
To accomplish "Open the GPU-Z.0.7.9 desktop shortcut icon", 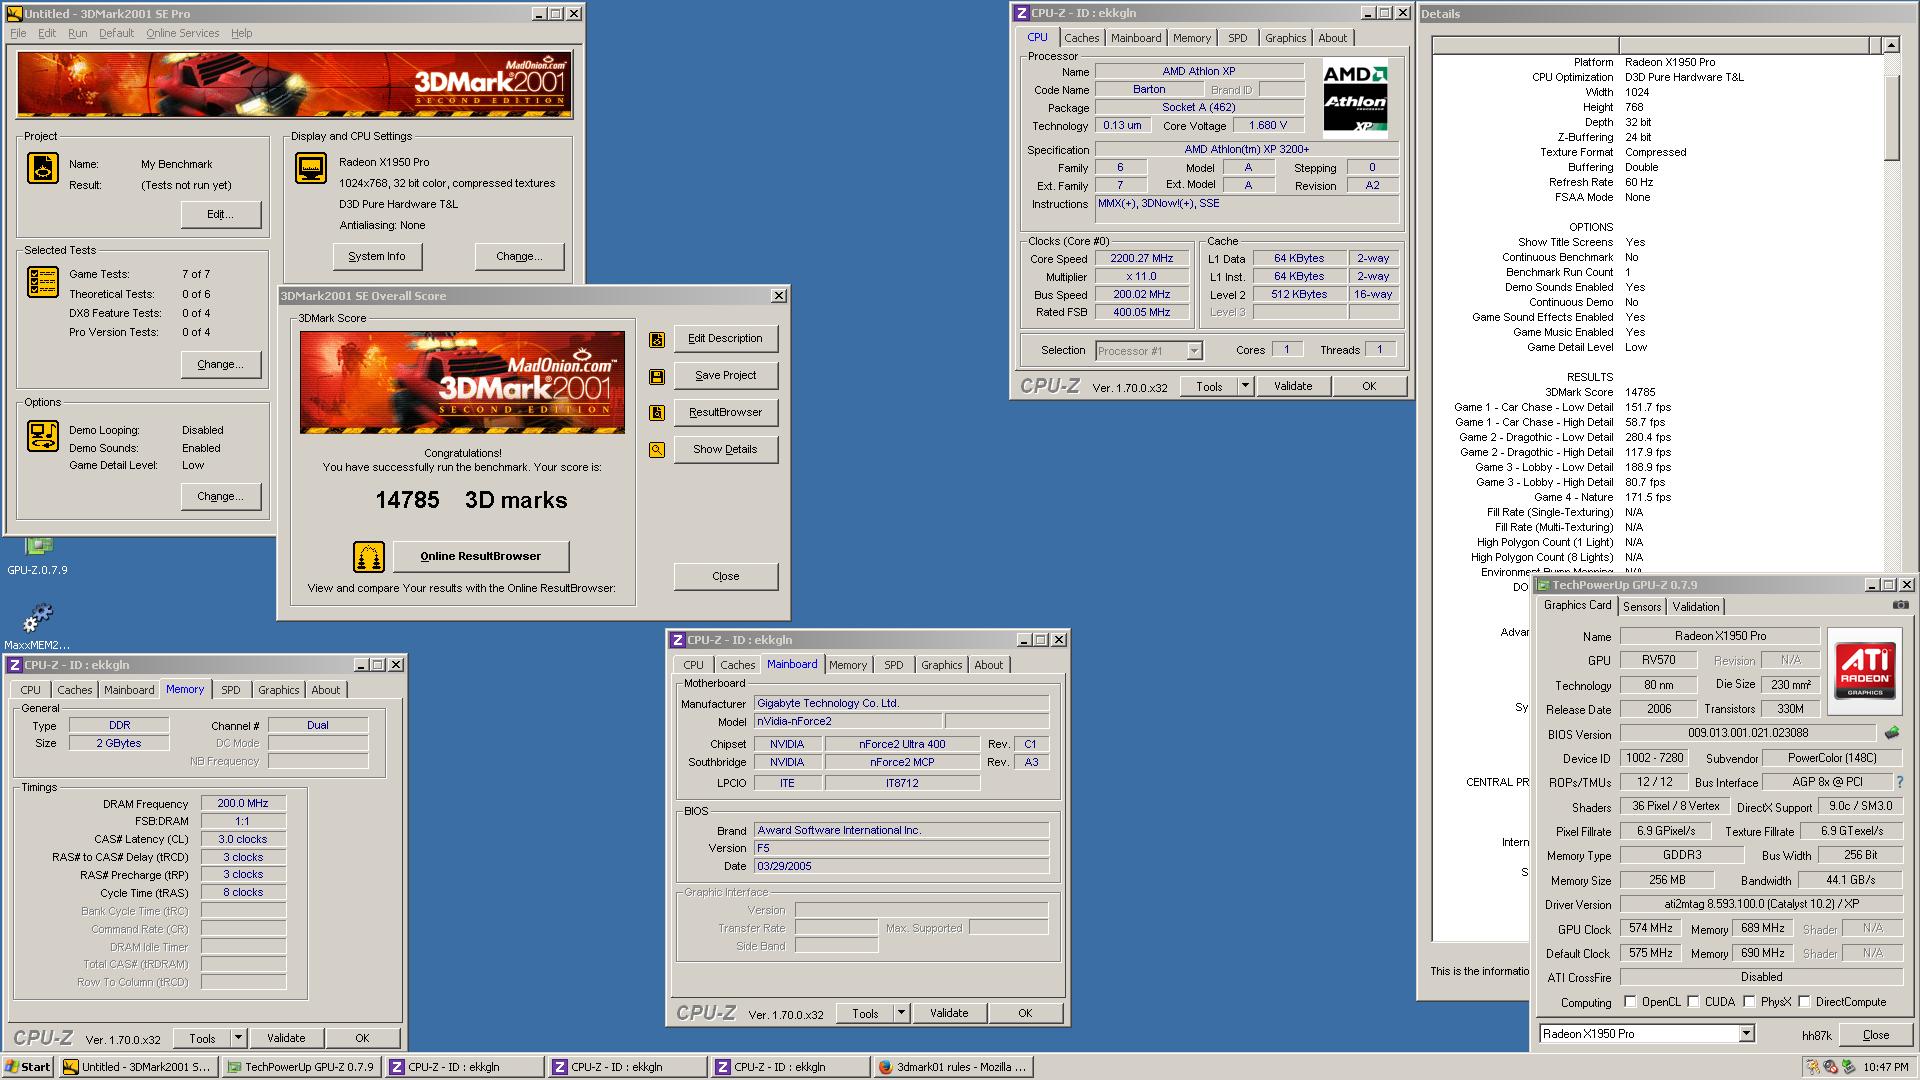I will pyautogui.click(x=38, y=546).
